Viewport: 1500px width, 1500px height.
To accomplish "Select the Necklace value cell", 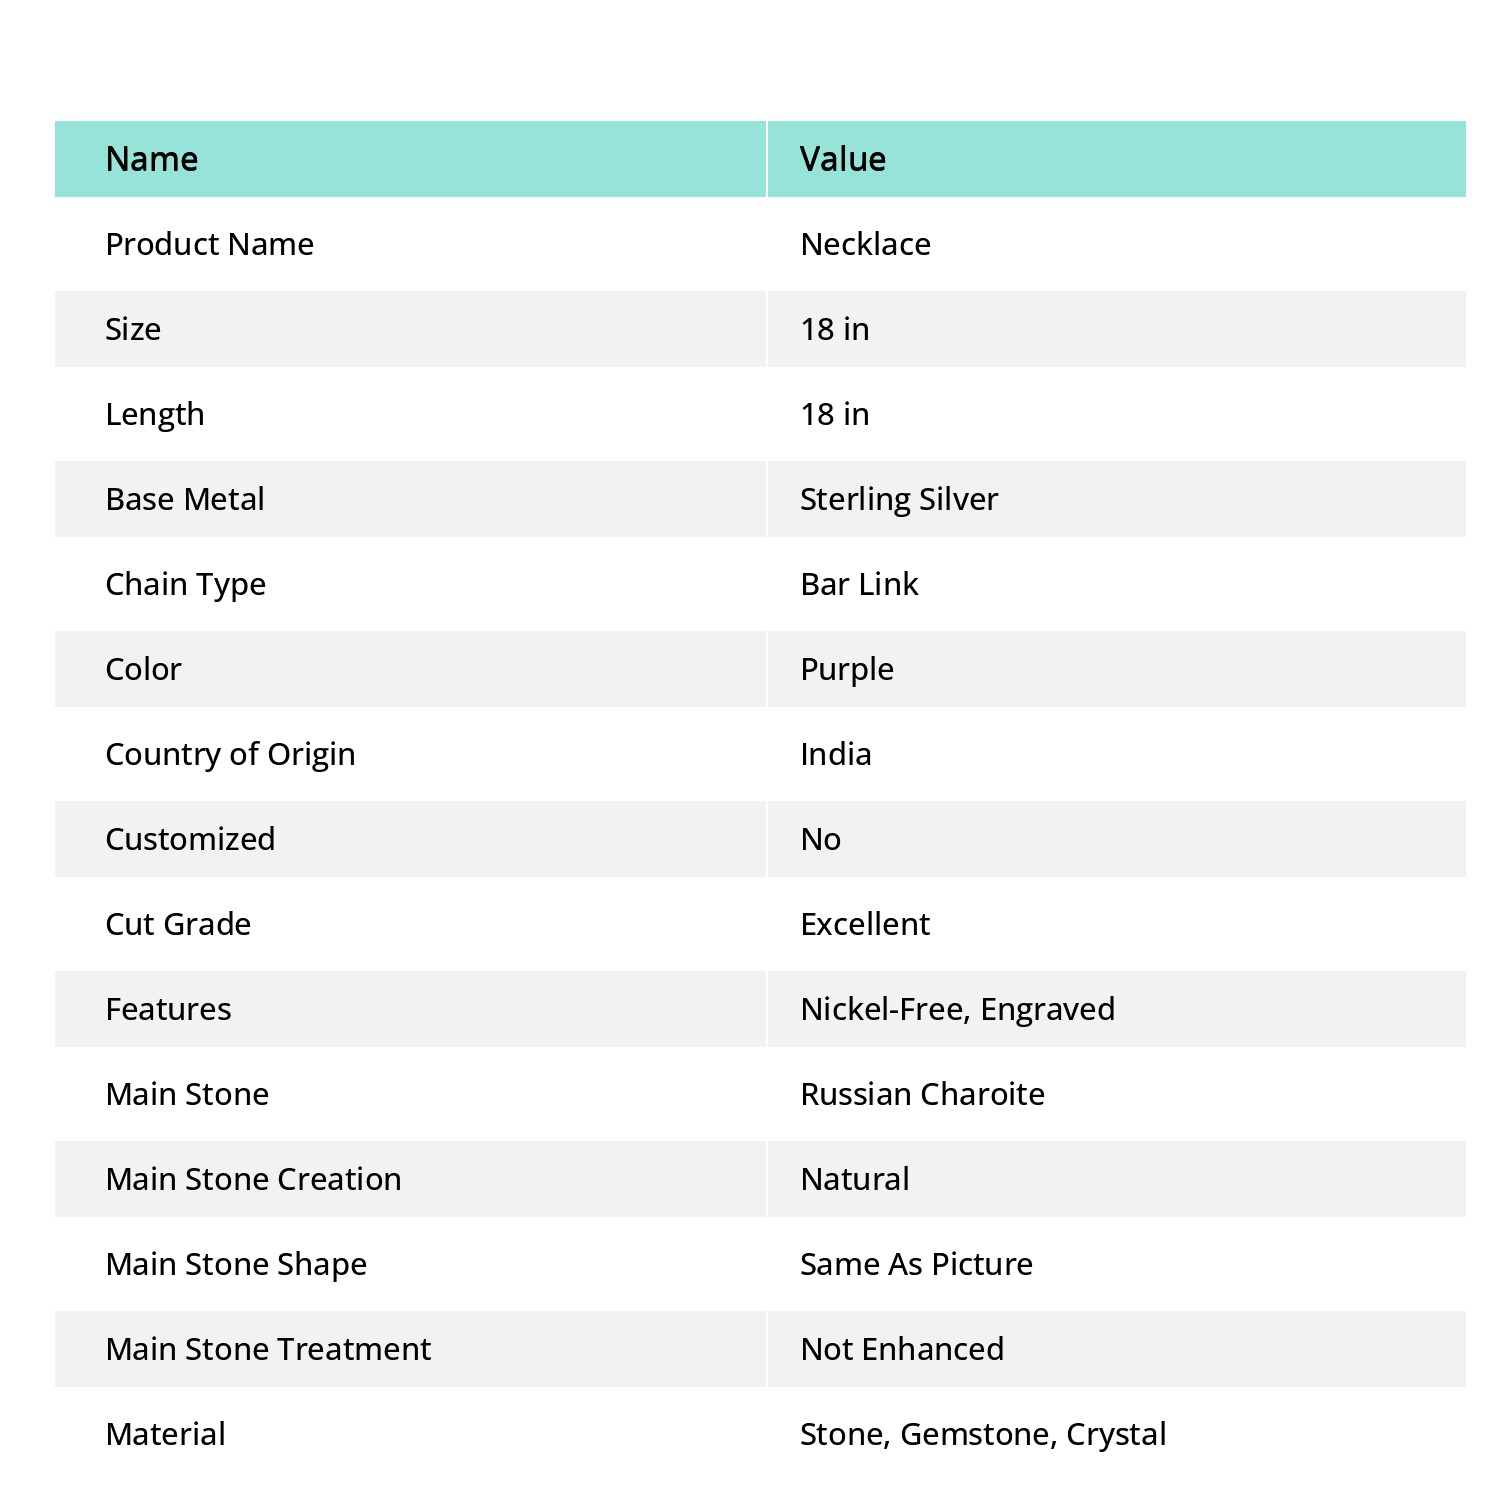I will point(1117,244).
